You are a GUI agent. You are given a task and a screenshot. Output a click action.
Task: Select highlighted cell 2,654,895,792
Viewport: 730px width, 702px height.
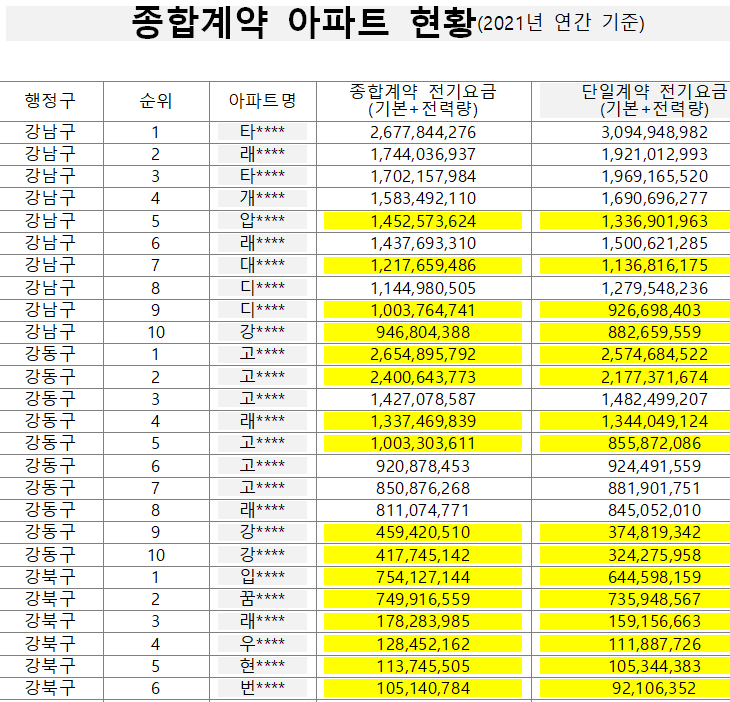pyautogui.click(x=423, y=355)
